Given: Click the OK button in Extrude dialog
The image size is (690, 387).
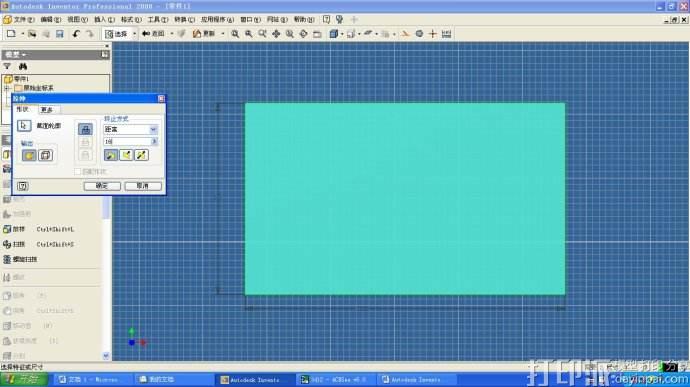Looking at the screenshot, I should point(102,186).
